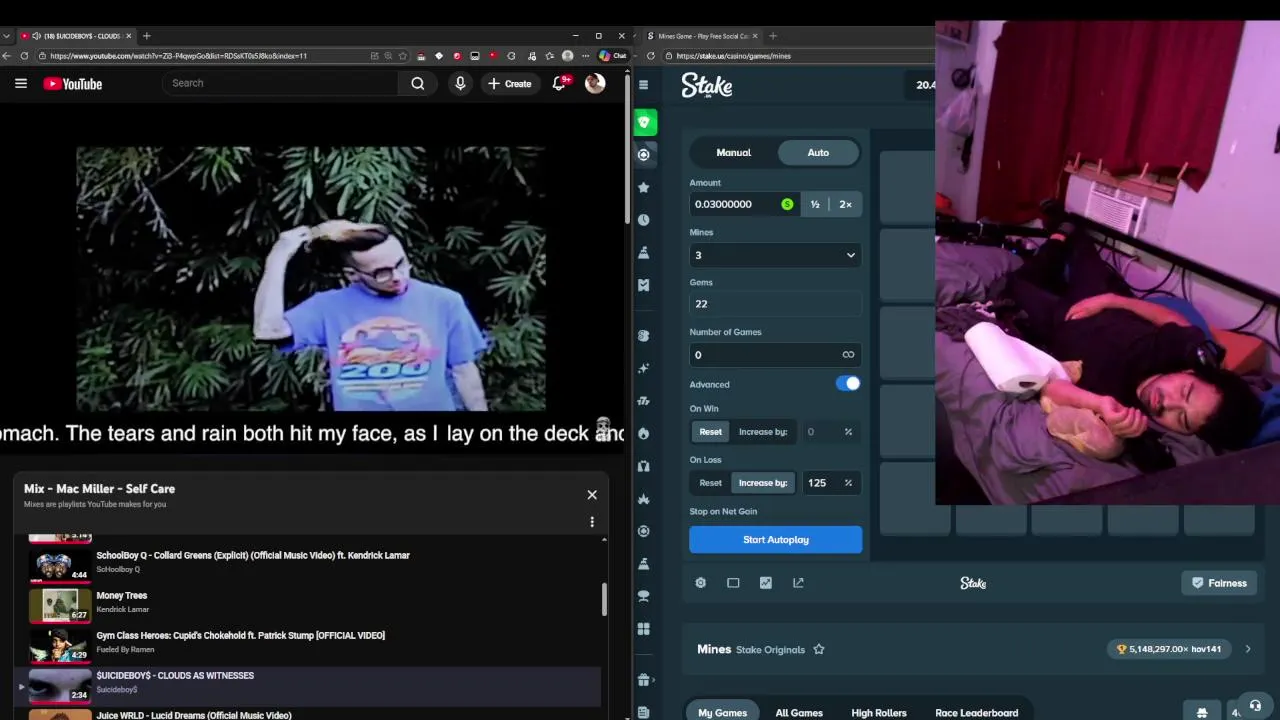Switch to Auto betting mode
Viewport: 1280px width, 720px height.
pos(818,152)
